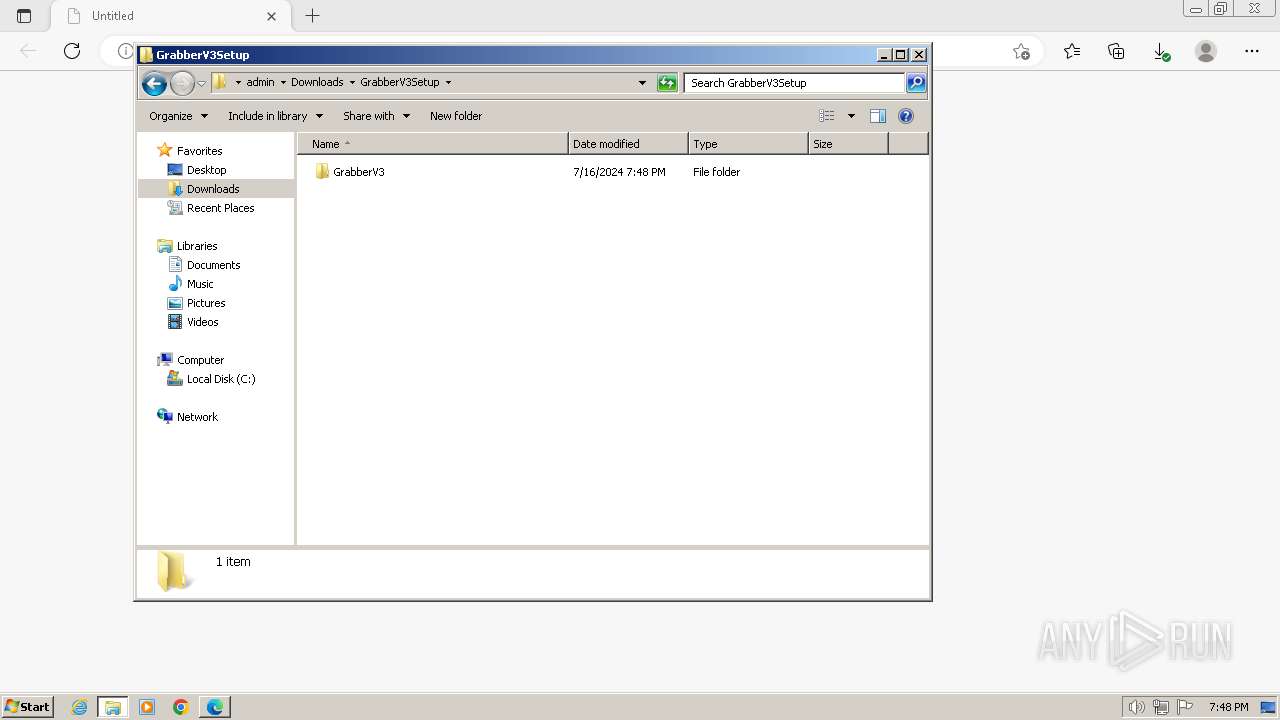Click the 'File folder' type cell

click(716, 172)
